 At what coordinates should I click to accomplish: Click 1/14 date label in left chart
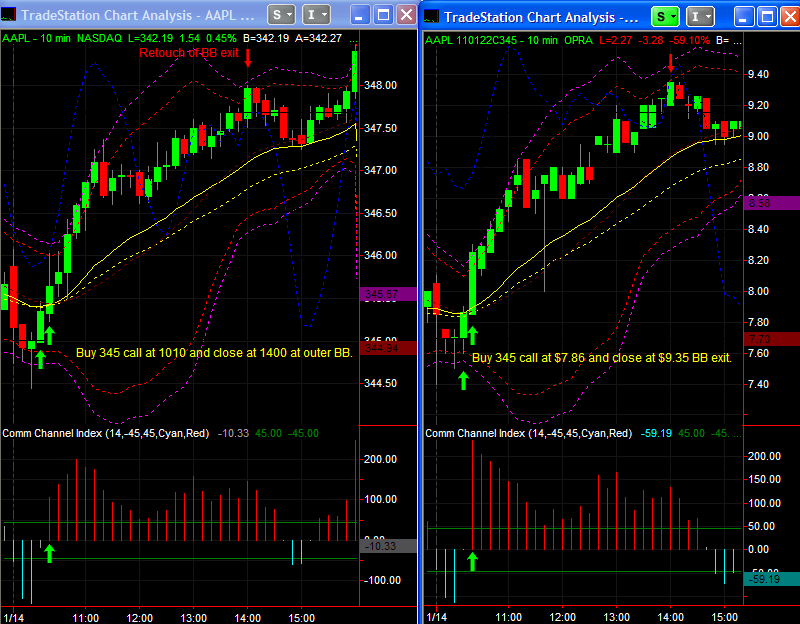[x=13, y=618]
